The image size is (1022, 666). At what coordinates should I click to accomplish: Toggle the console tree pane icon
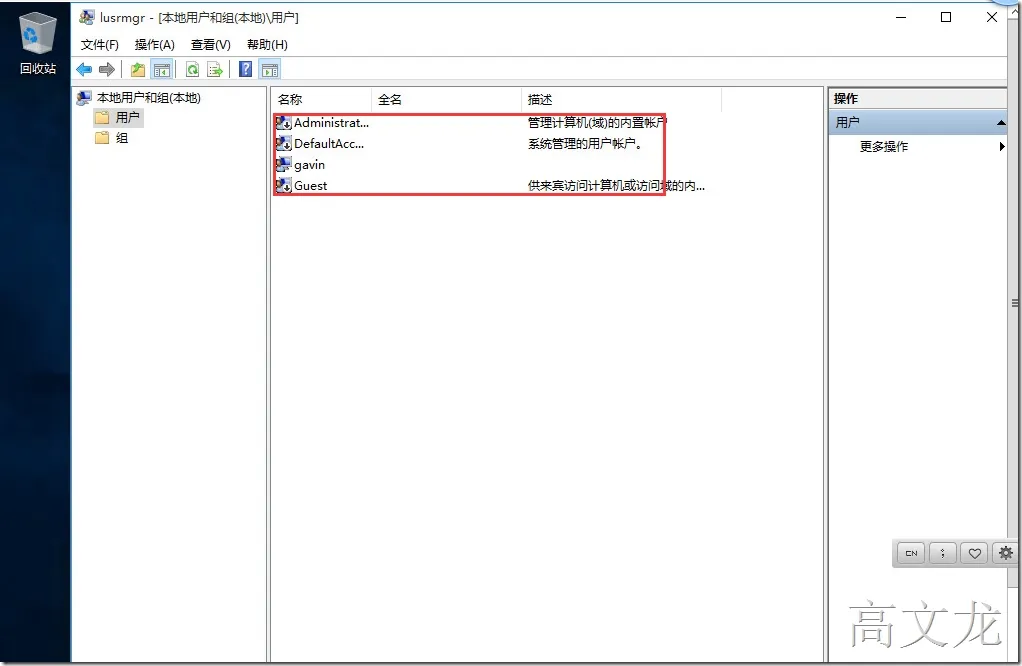click(162, 69)
